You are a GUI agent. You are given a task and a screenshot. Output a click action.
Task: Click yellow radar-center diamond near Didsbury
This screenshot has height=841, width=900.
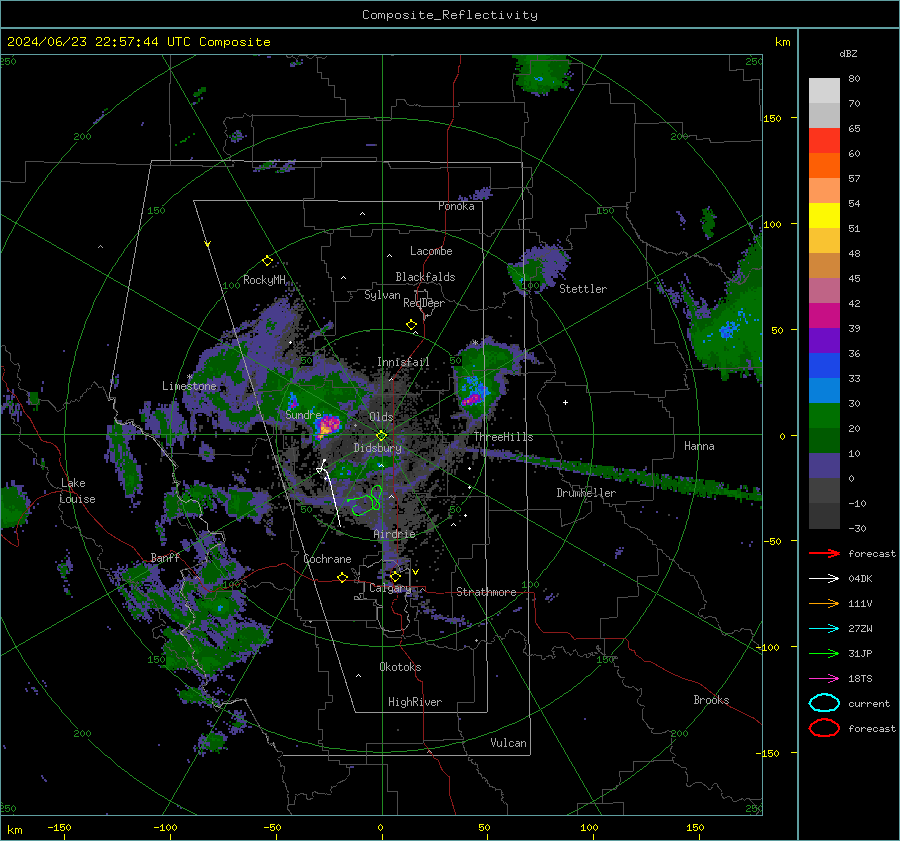(x=381, y=435)
